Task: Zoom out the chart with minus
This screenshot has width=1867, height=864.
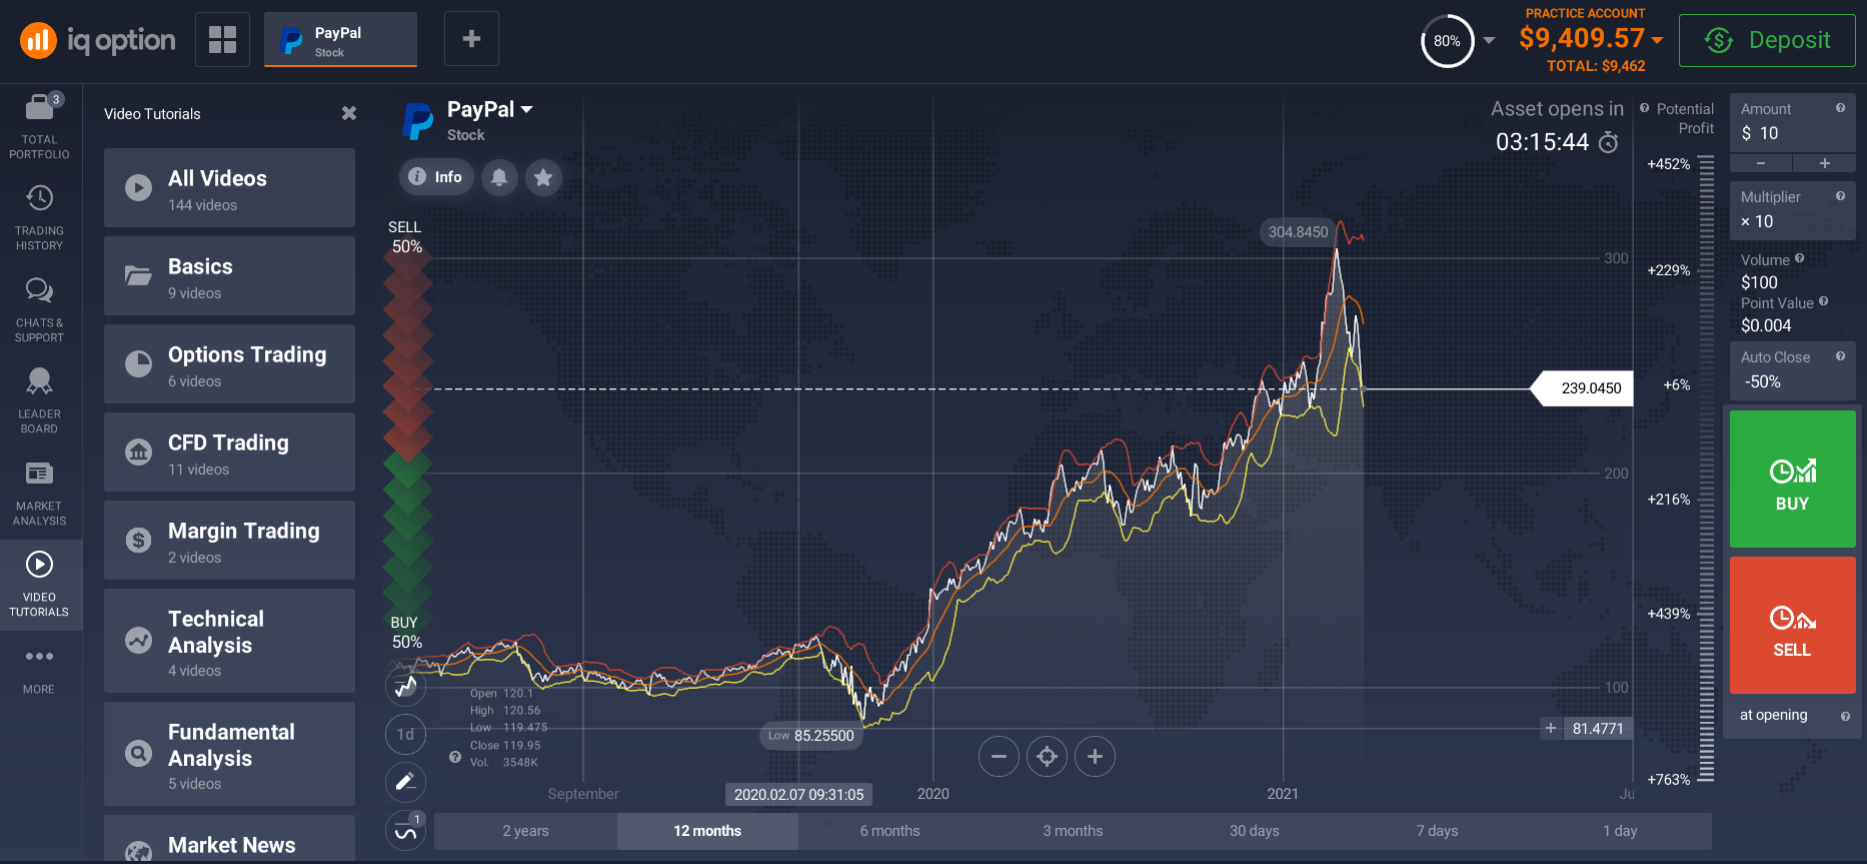Action: tap(998, 756)
